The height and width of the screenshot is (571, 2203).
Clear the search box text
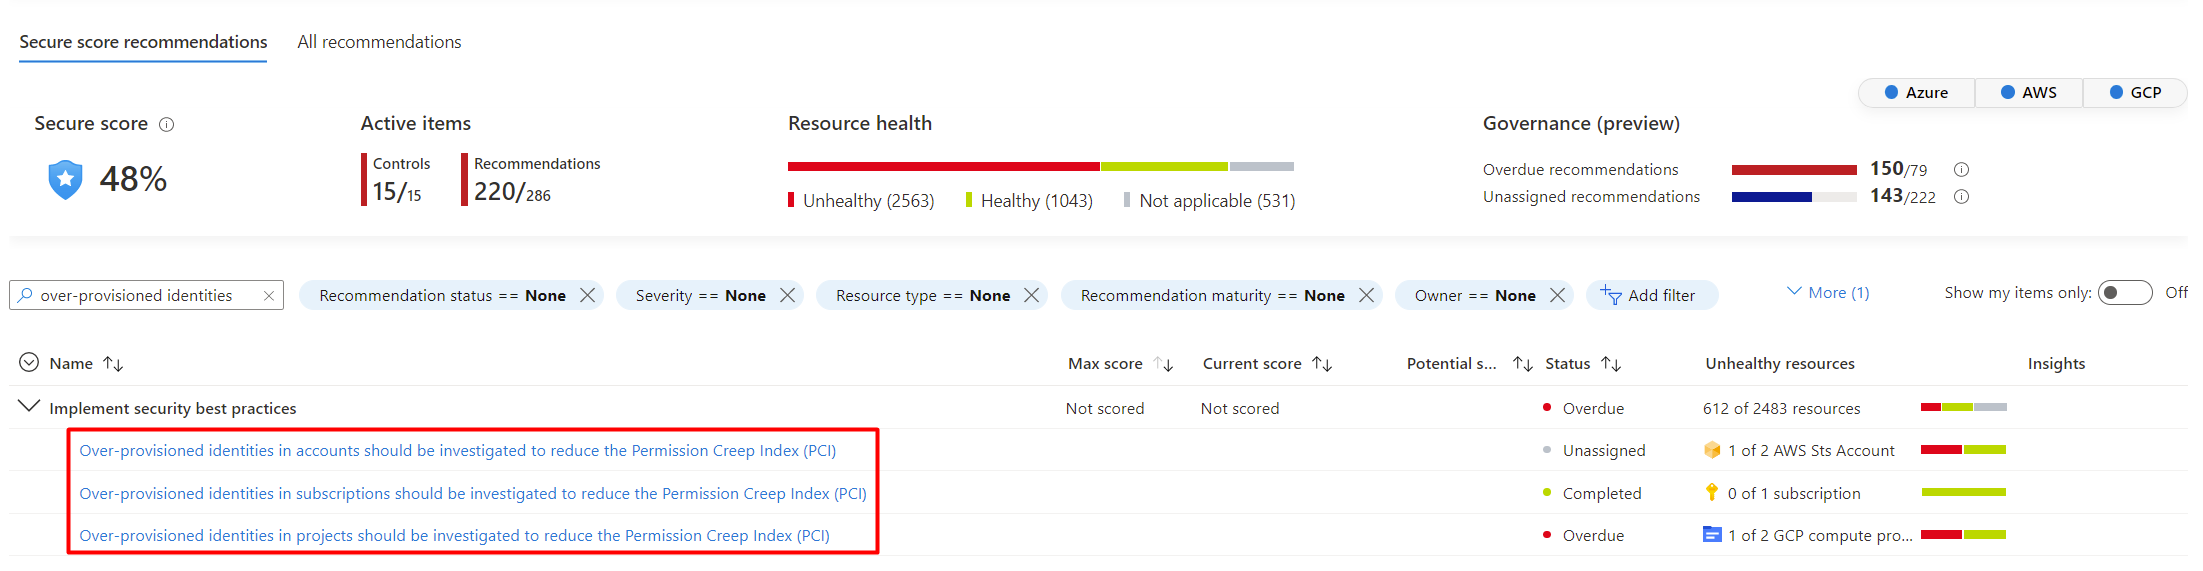point(269,296)
